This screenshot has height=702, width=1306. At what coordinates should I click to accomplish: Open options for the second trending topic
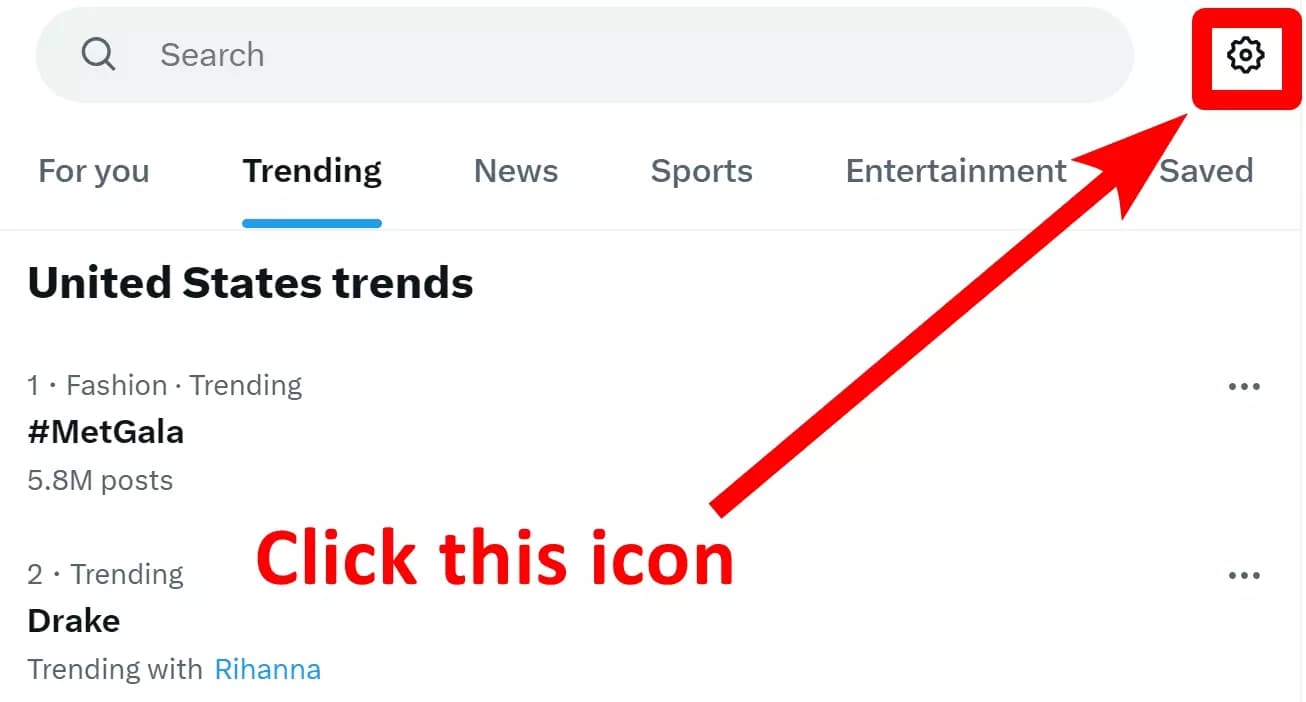click(x=1244, y=574)
